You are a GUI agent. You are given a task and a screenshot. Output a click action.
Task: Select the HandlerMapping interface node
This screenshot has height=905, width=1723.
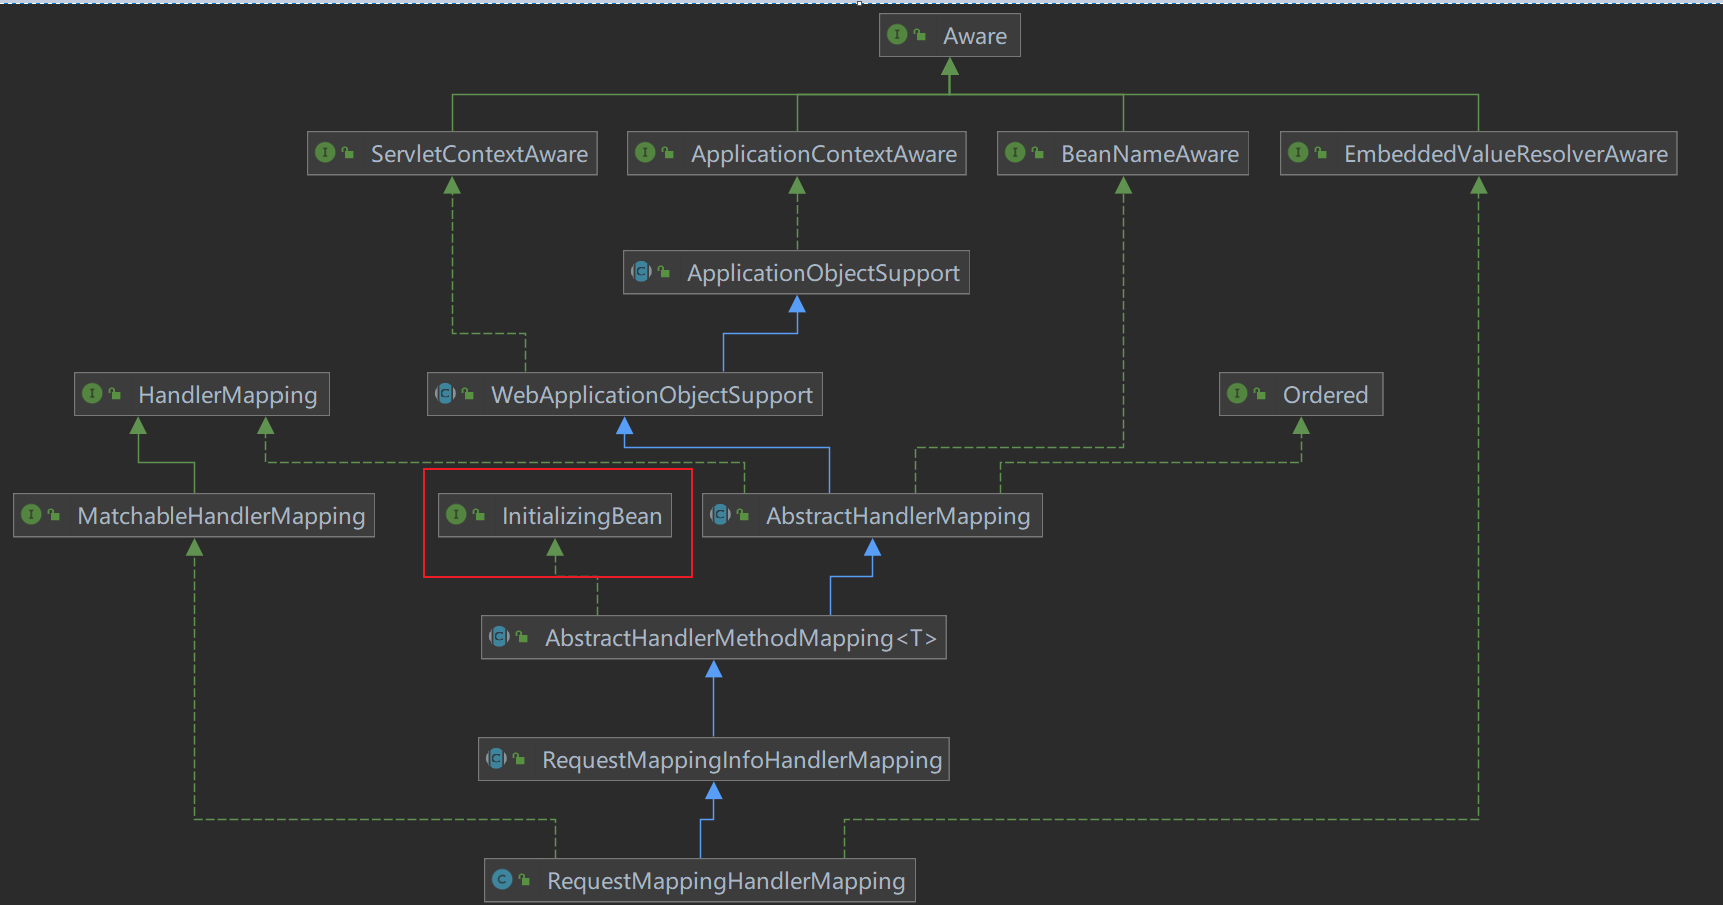202,395
